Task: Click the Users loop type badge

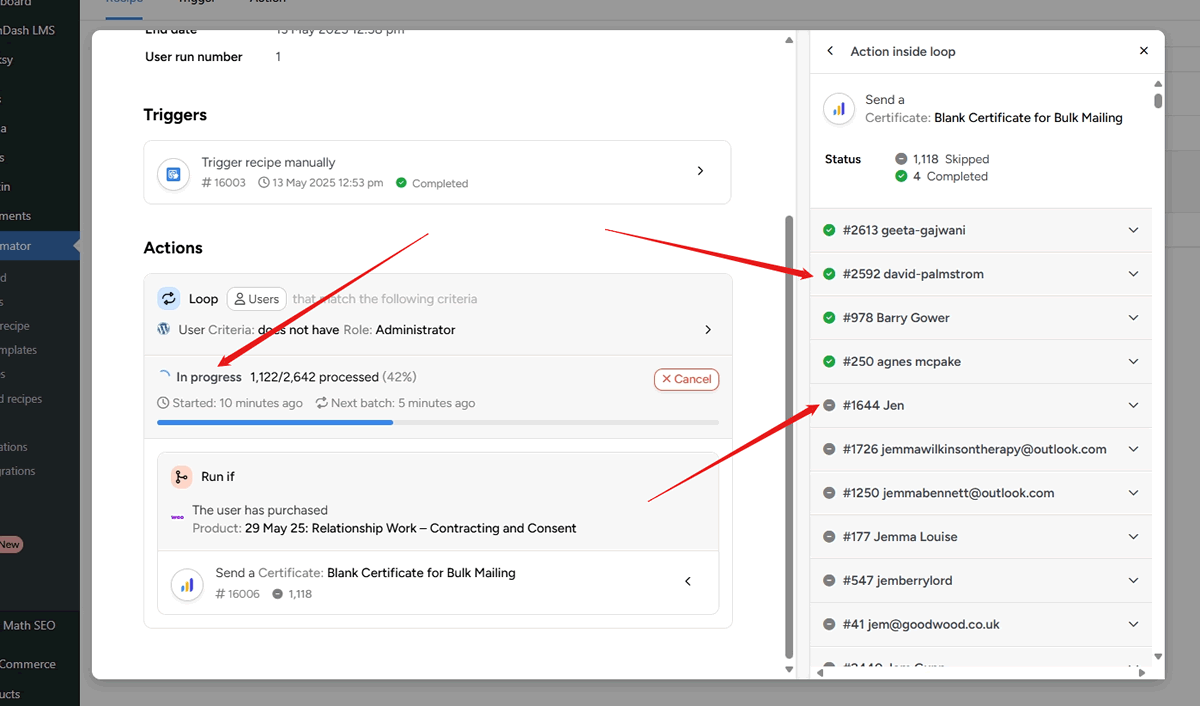Action: (x=256, y=299)
